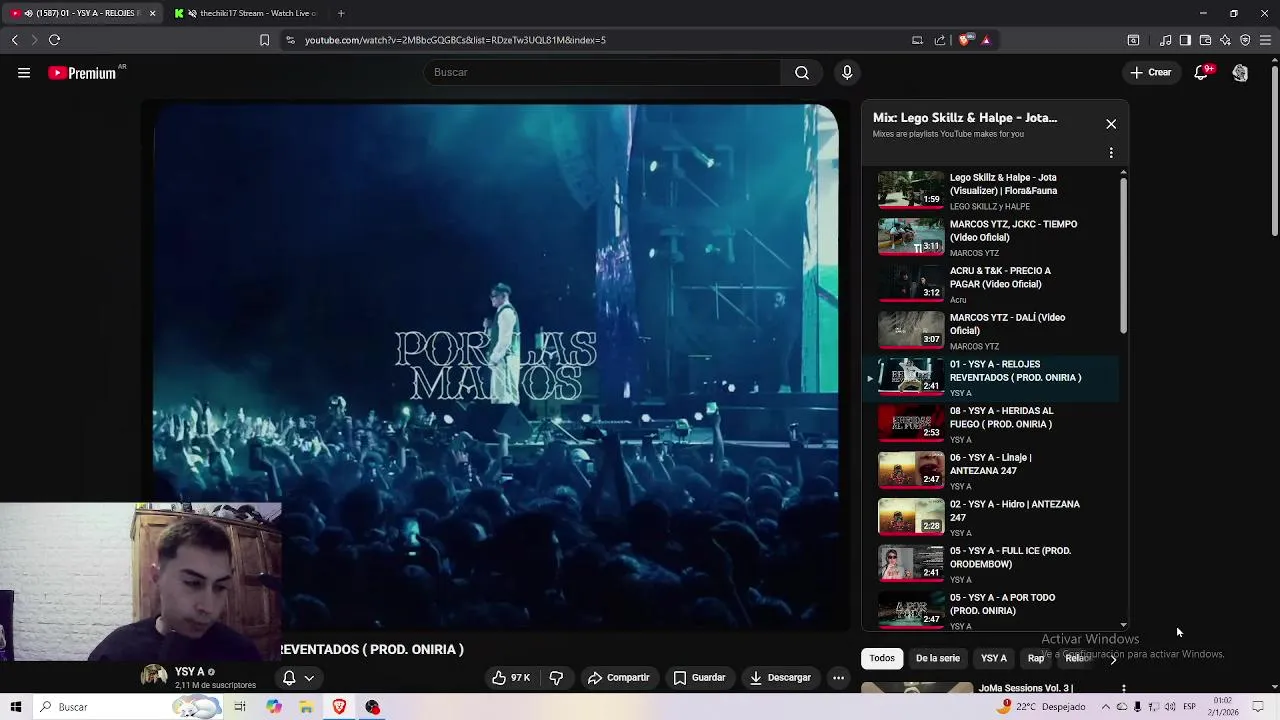This screenshot has height=720, width=1280.
Task: Click the browser back arrow
Action: tap(15, 40)
